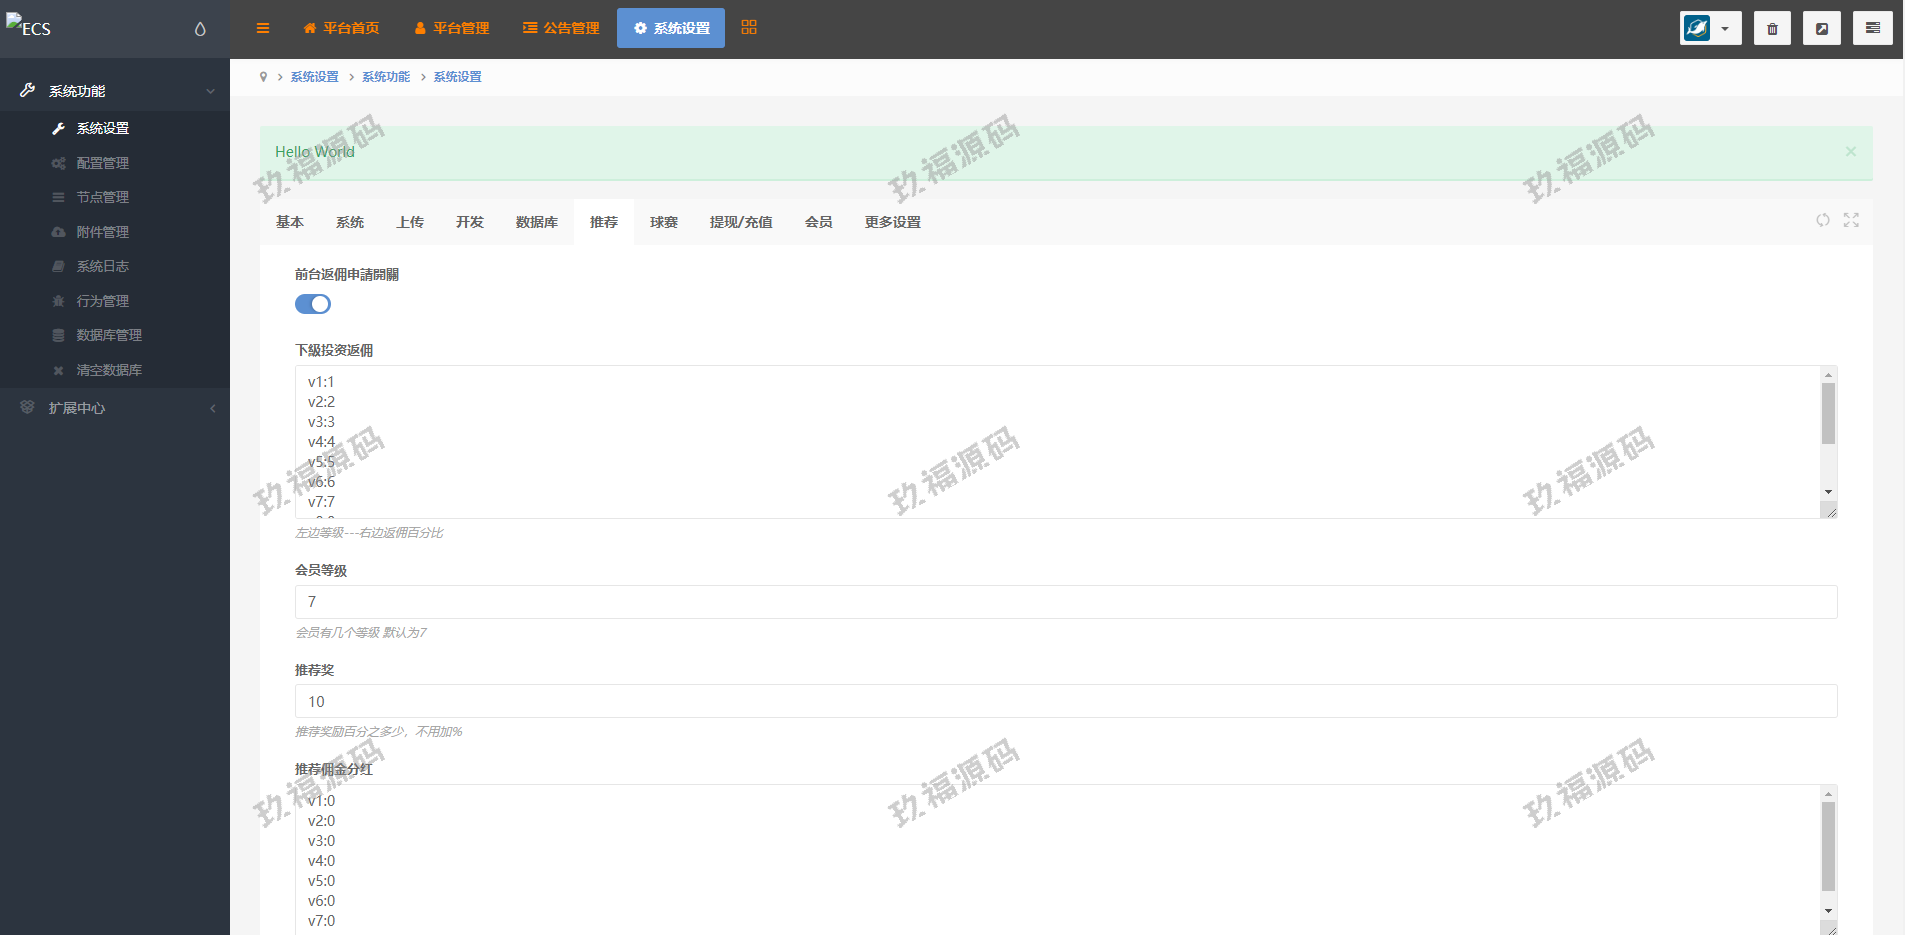
Task: Open the avatar dropdown caret
Action: (1725, 29)
